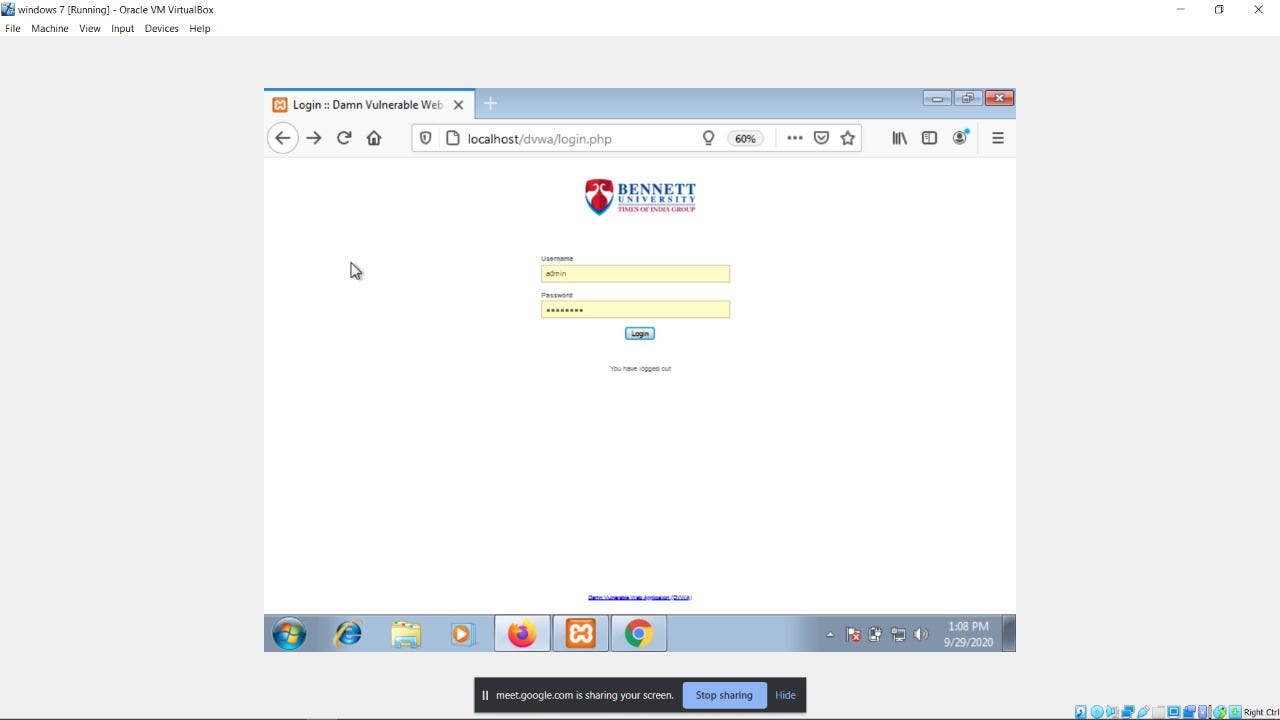Click the page info icon beside URL
The image size is (1280, 720).
452,138
